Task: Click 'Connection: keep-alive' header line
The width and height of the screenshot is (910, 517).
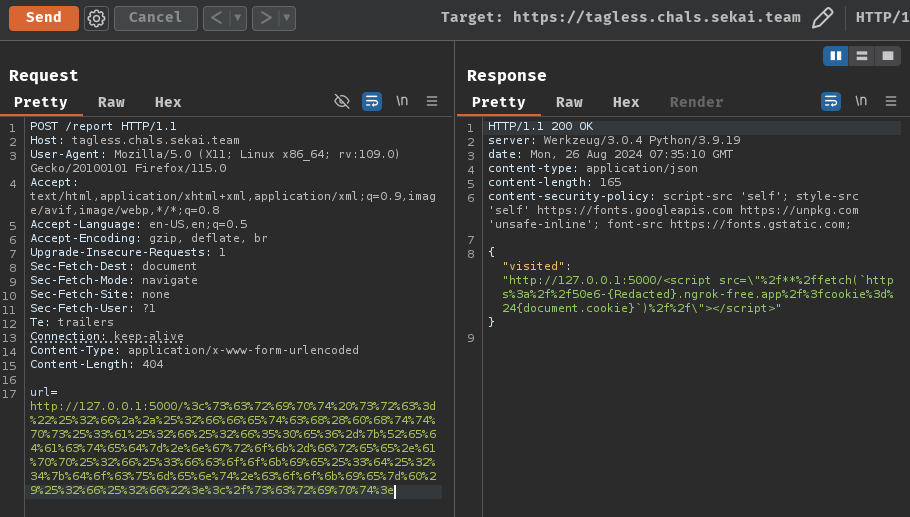Action: [107, 336]
